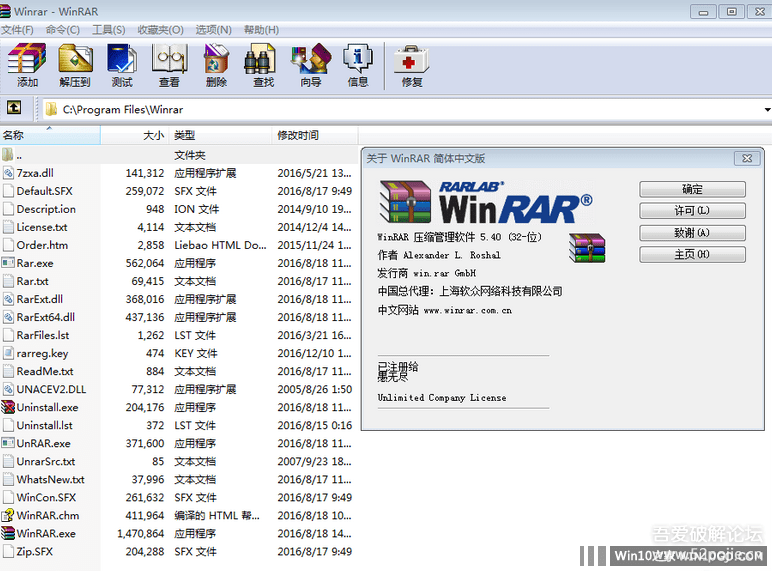Select the RarExt64.dll file icon
Image resolution: width=772 pixels, height=571 pixels.
coord(8,317)
